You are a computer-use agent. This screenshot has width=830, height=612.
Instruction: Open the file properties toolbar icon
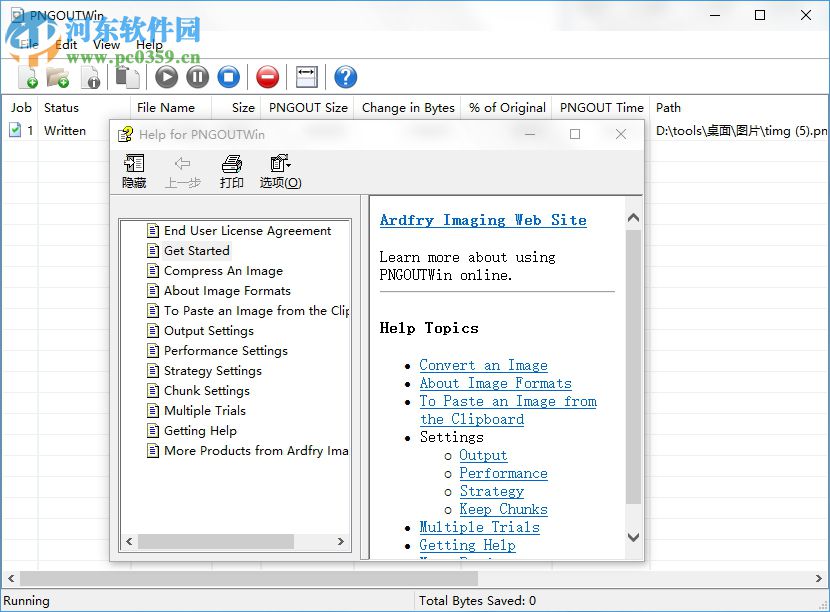tap(91, 77)
